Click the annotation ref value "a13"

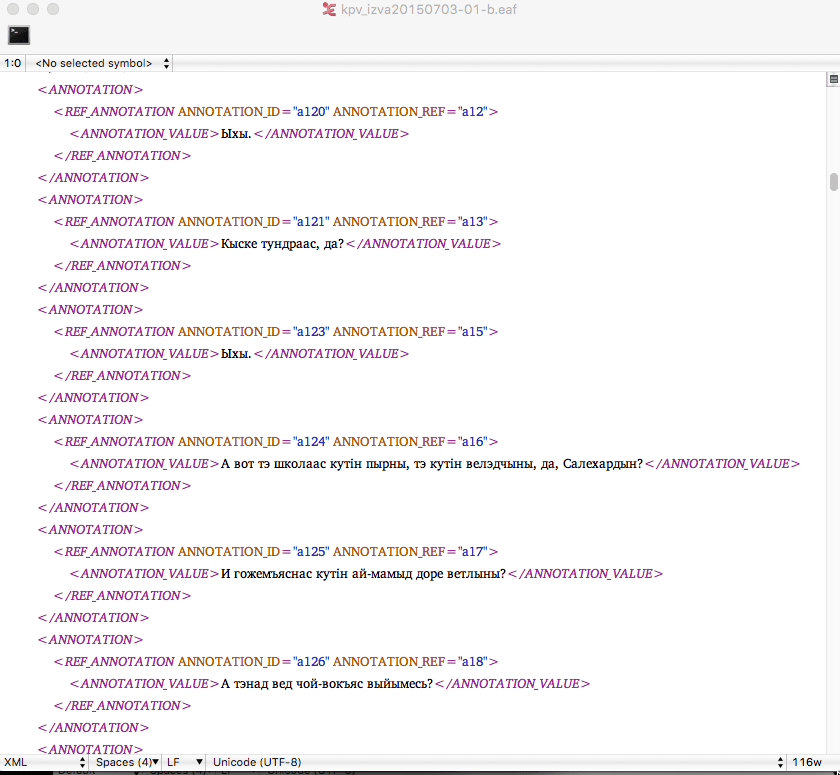point(472,221)
